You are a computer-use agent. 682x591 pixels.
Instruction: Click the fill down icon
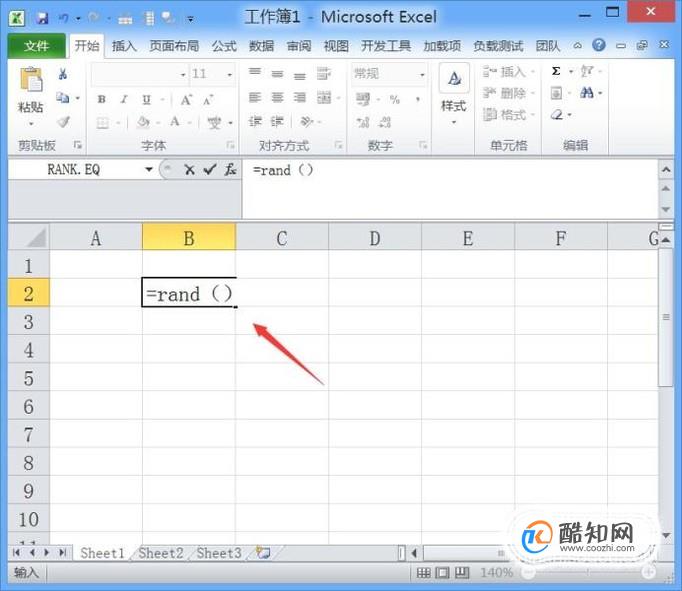[x=556, y=93]
